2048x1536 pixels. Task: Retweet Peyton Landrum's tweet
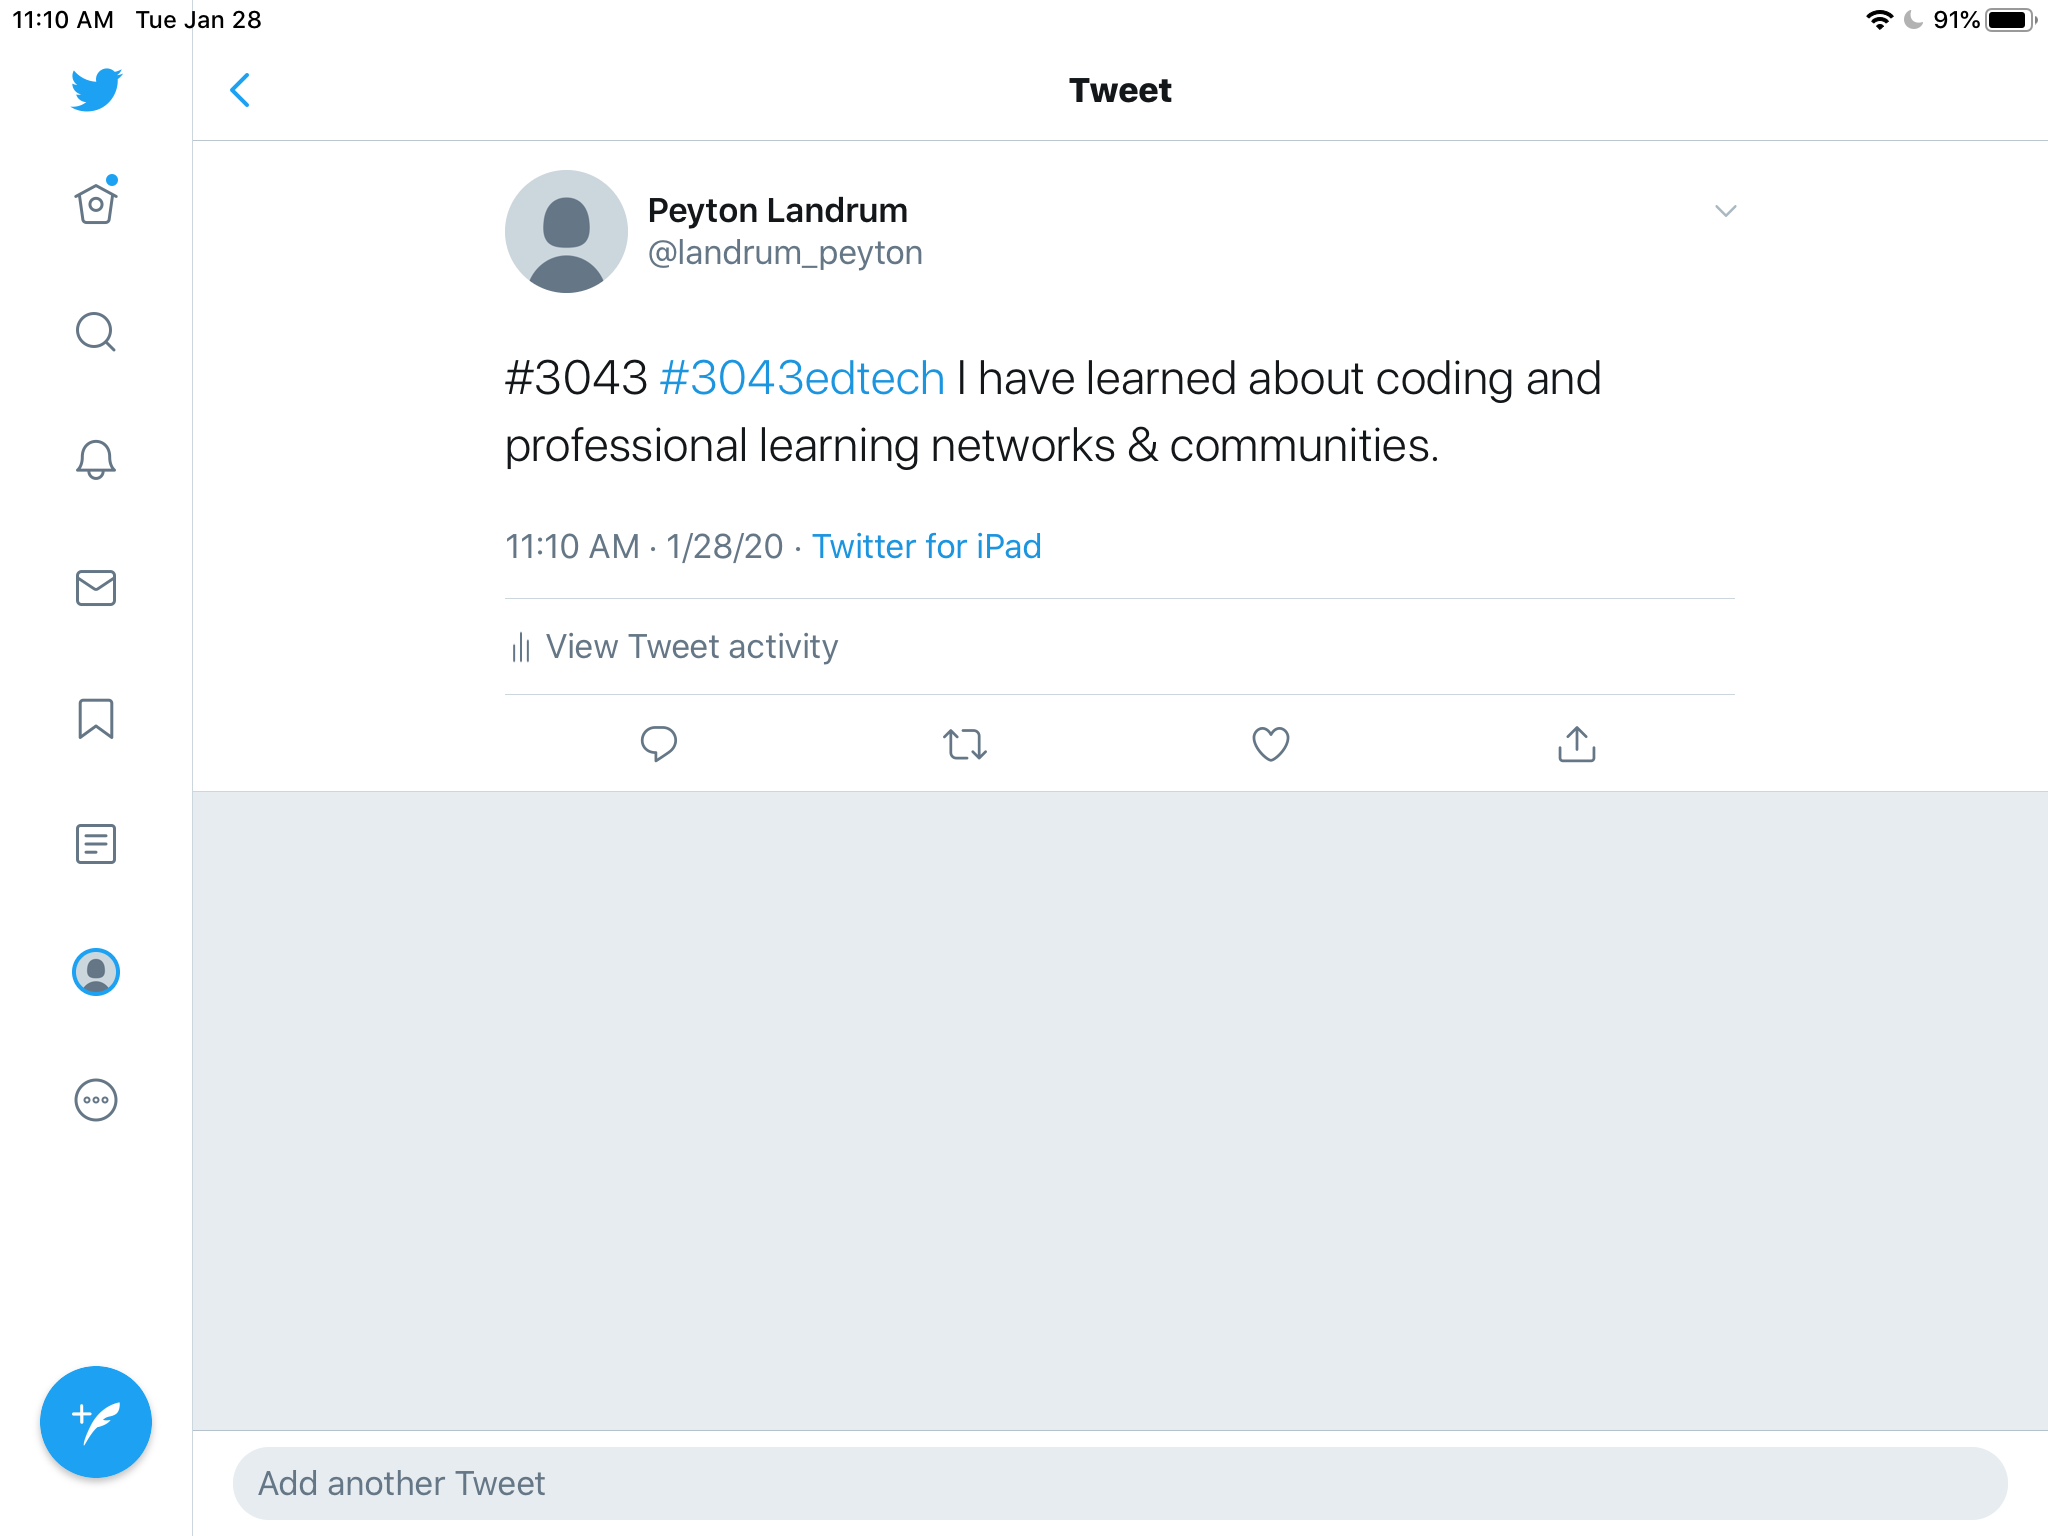965,744
